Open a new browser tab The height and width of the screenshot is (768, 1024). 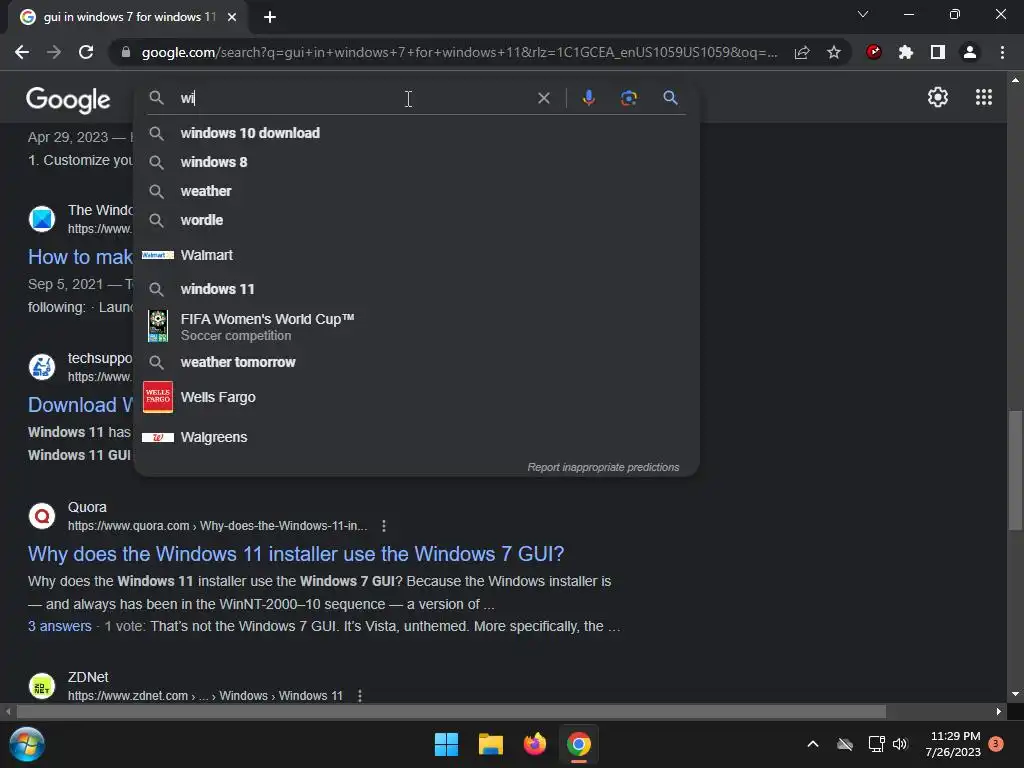pos(270,17)
